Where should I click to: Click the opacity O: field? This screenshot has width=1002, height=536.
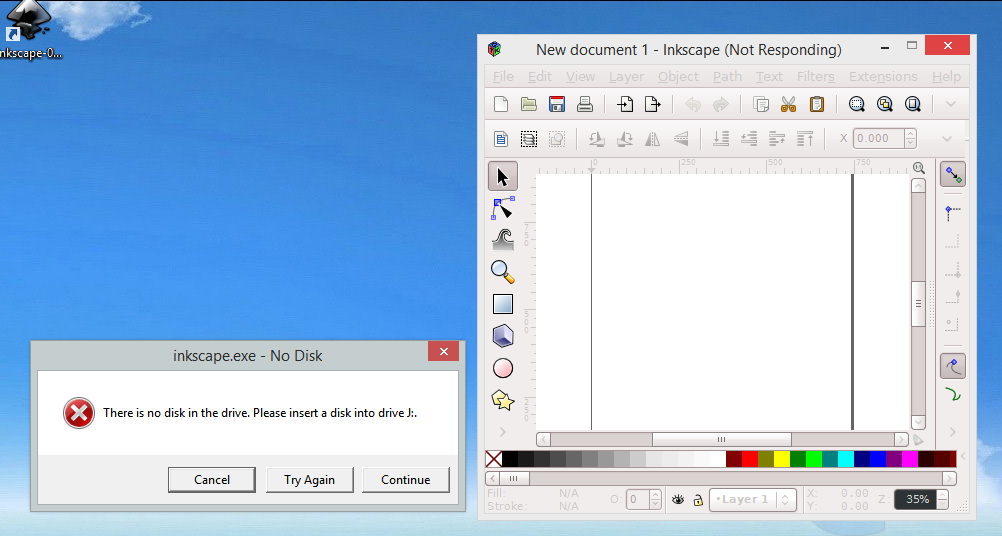click(638, 500)
